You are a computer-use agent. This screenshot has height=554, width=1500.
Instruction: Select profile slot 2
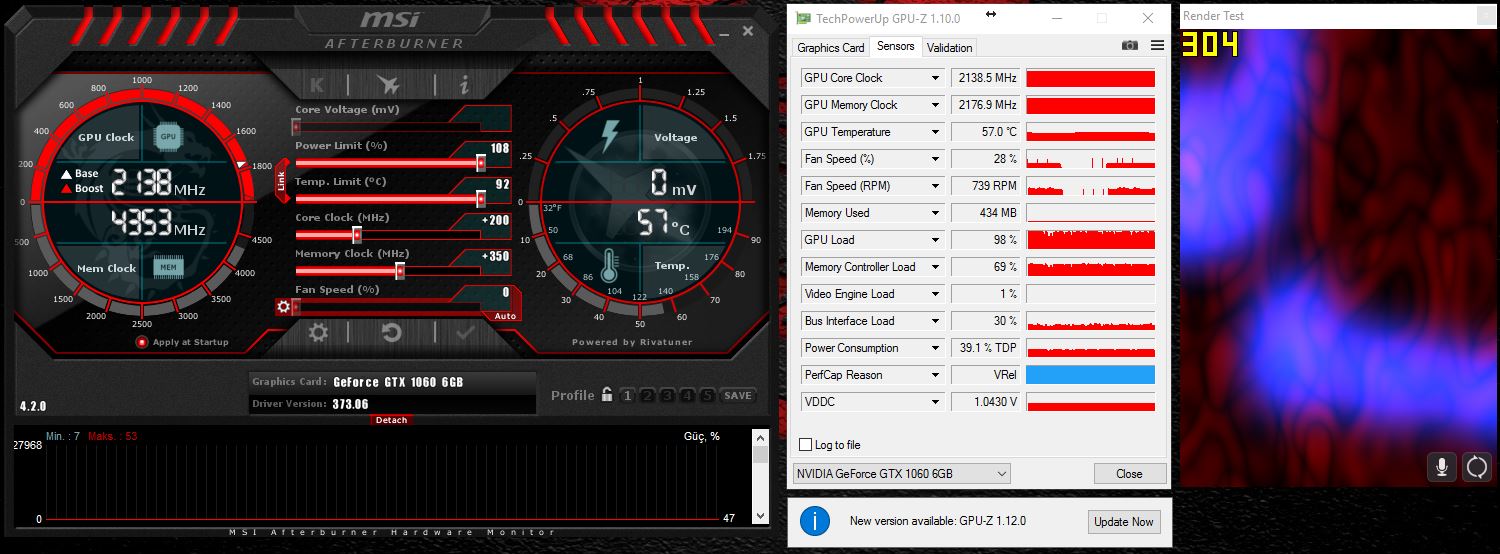647,396
